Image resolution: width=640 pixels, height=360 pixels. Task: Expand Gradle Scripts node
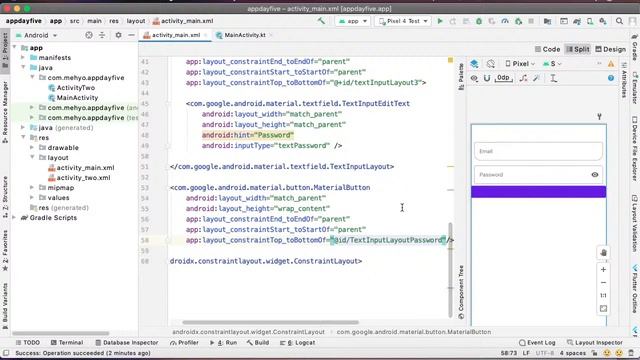tap(14, 218)
